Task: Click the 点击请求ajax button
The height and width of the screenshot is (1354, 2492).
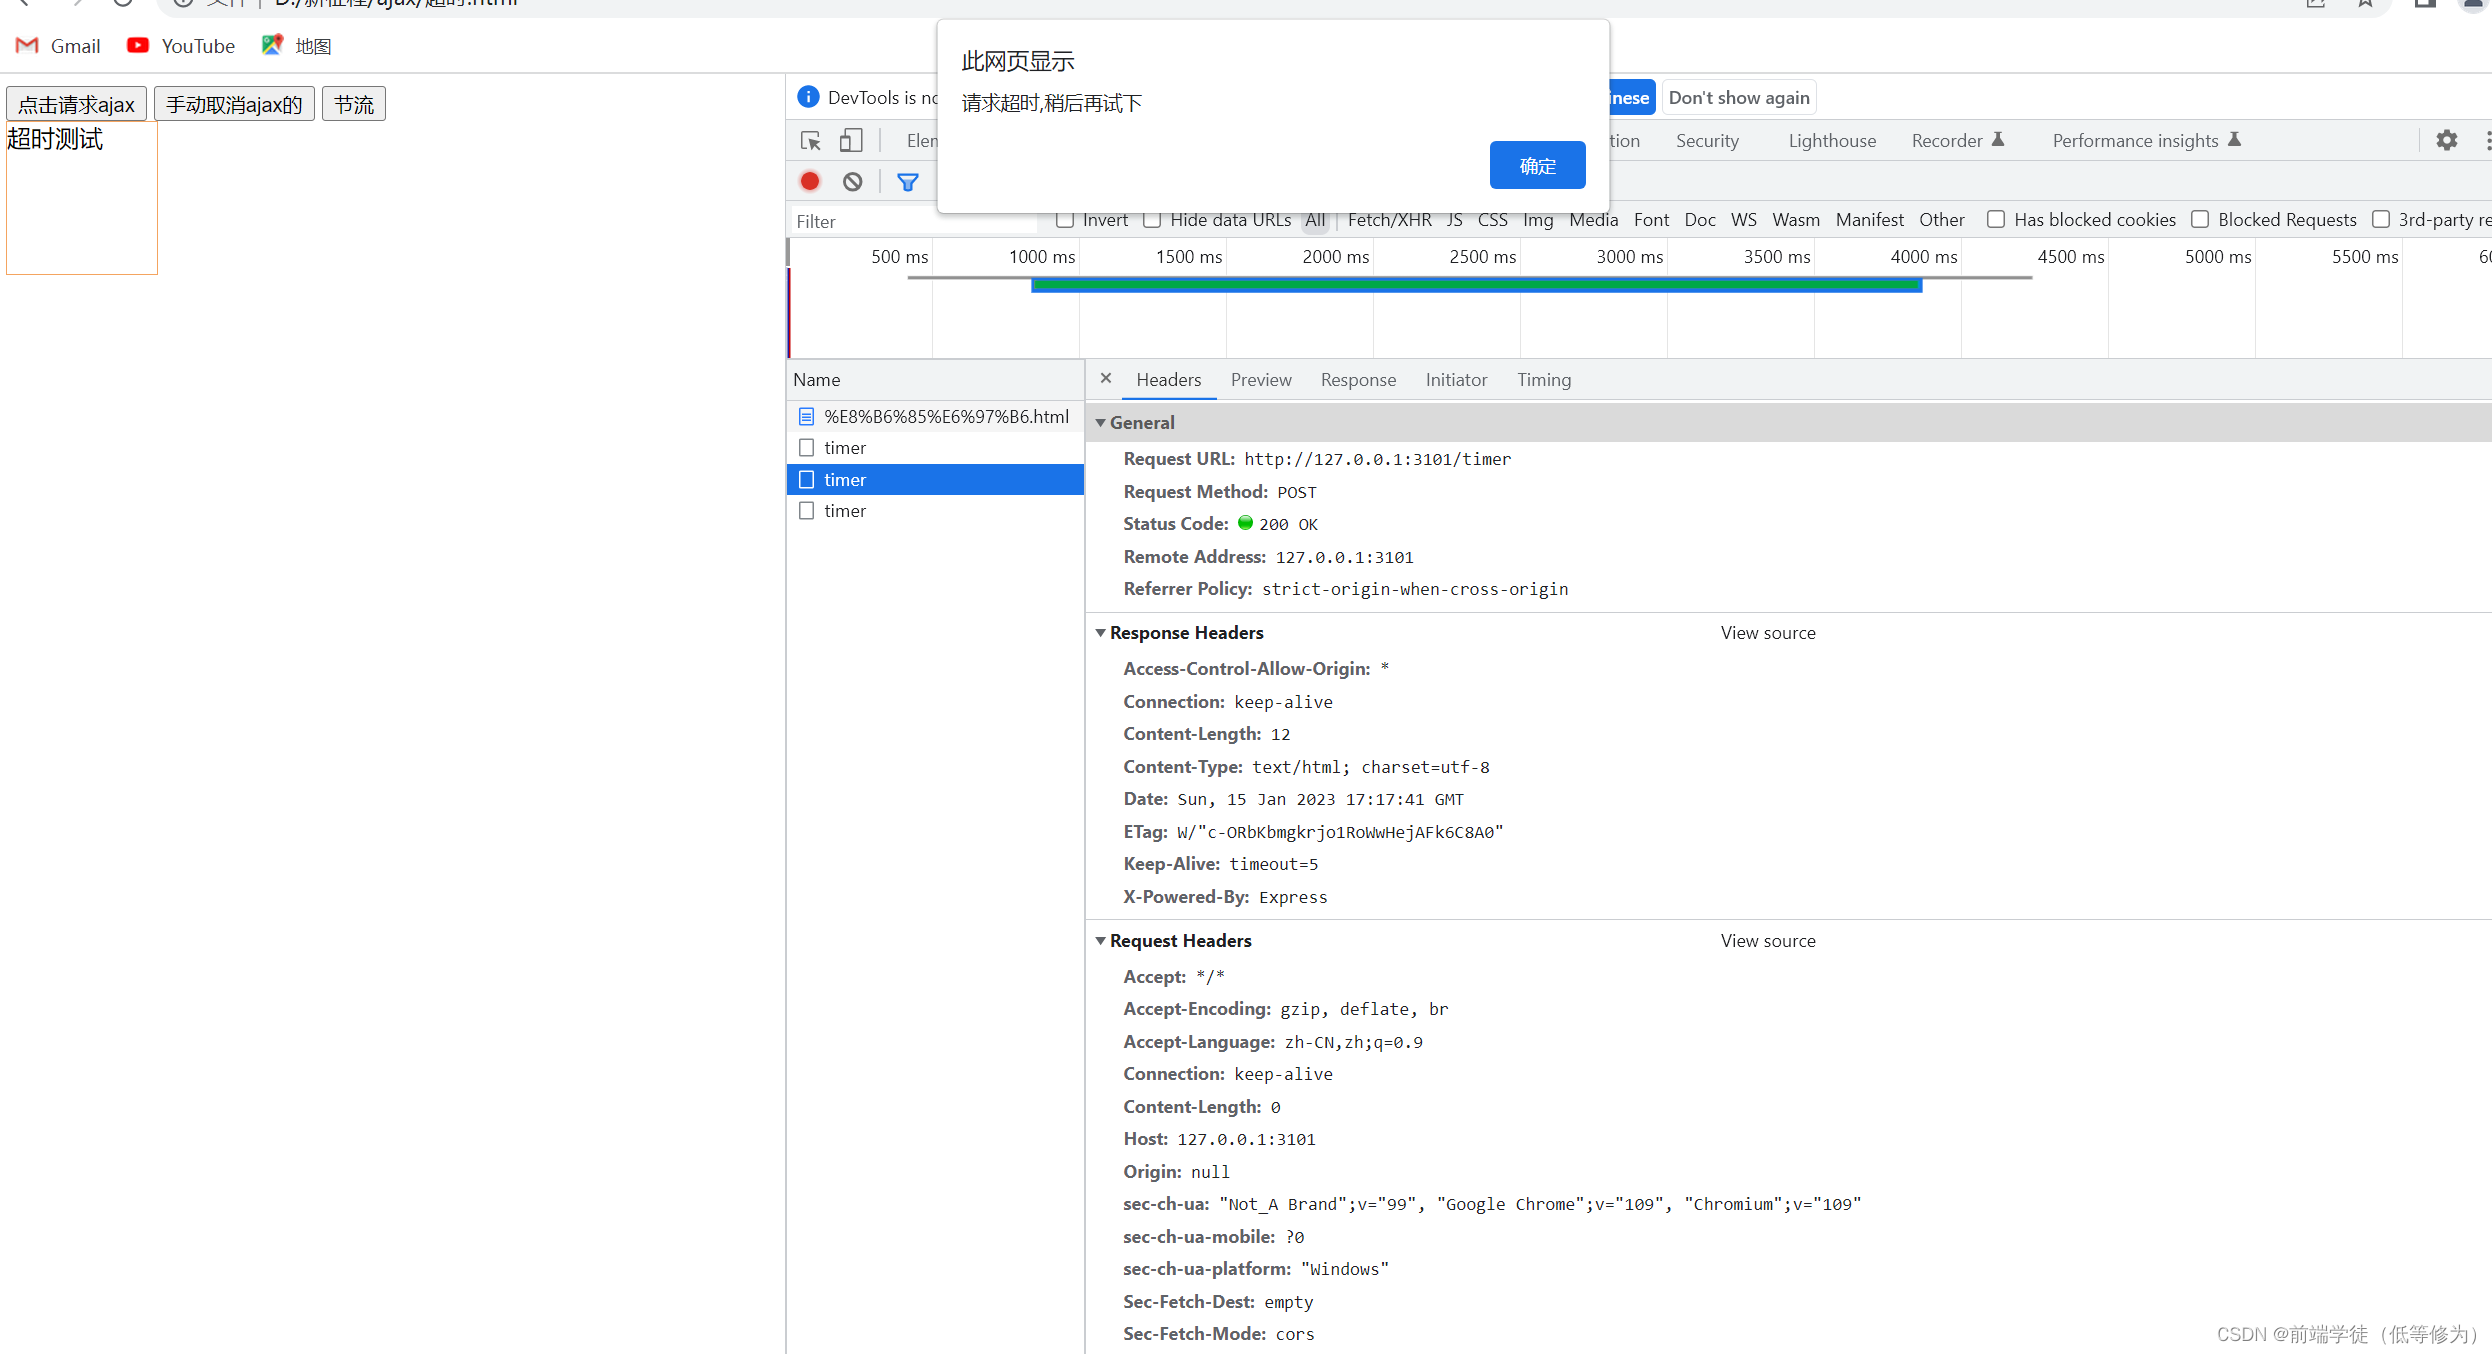Action: tap(77, 104)
